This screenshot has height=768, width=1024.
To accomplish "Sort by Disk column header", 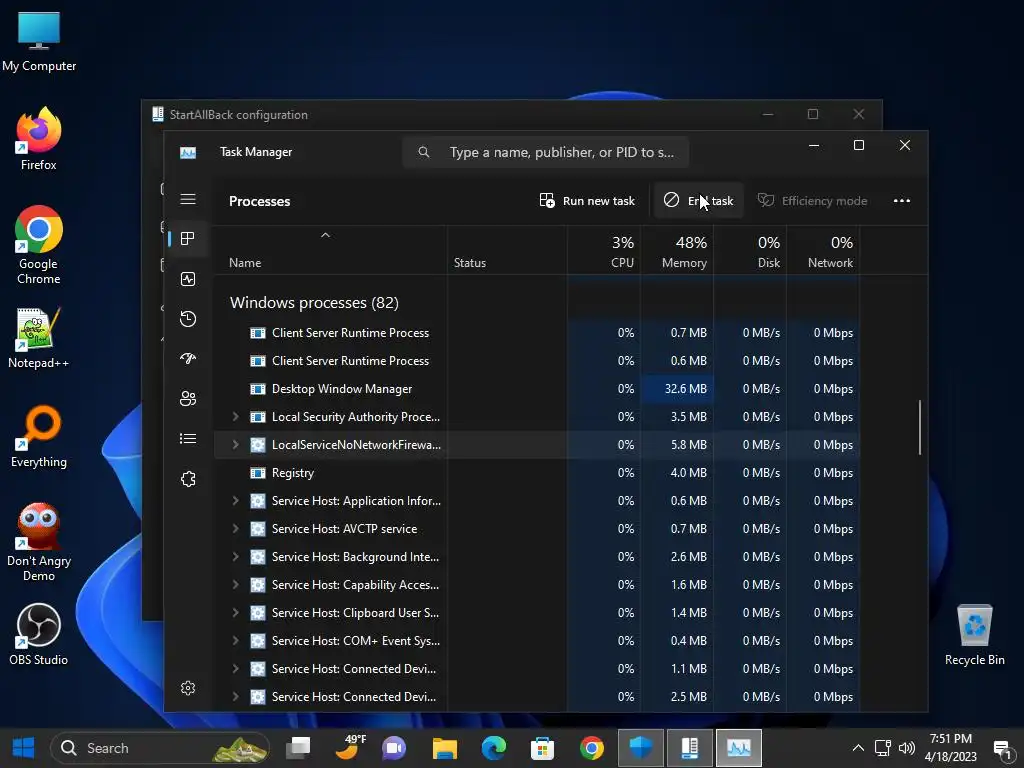I will [750, 251].
